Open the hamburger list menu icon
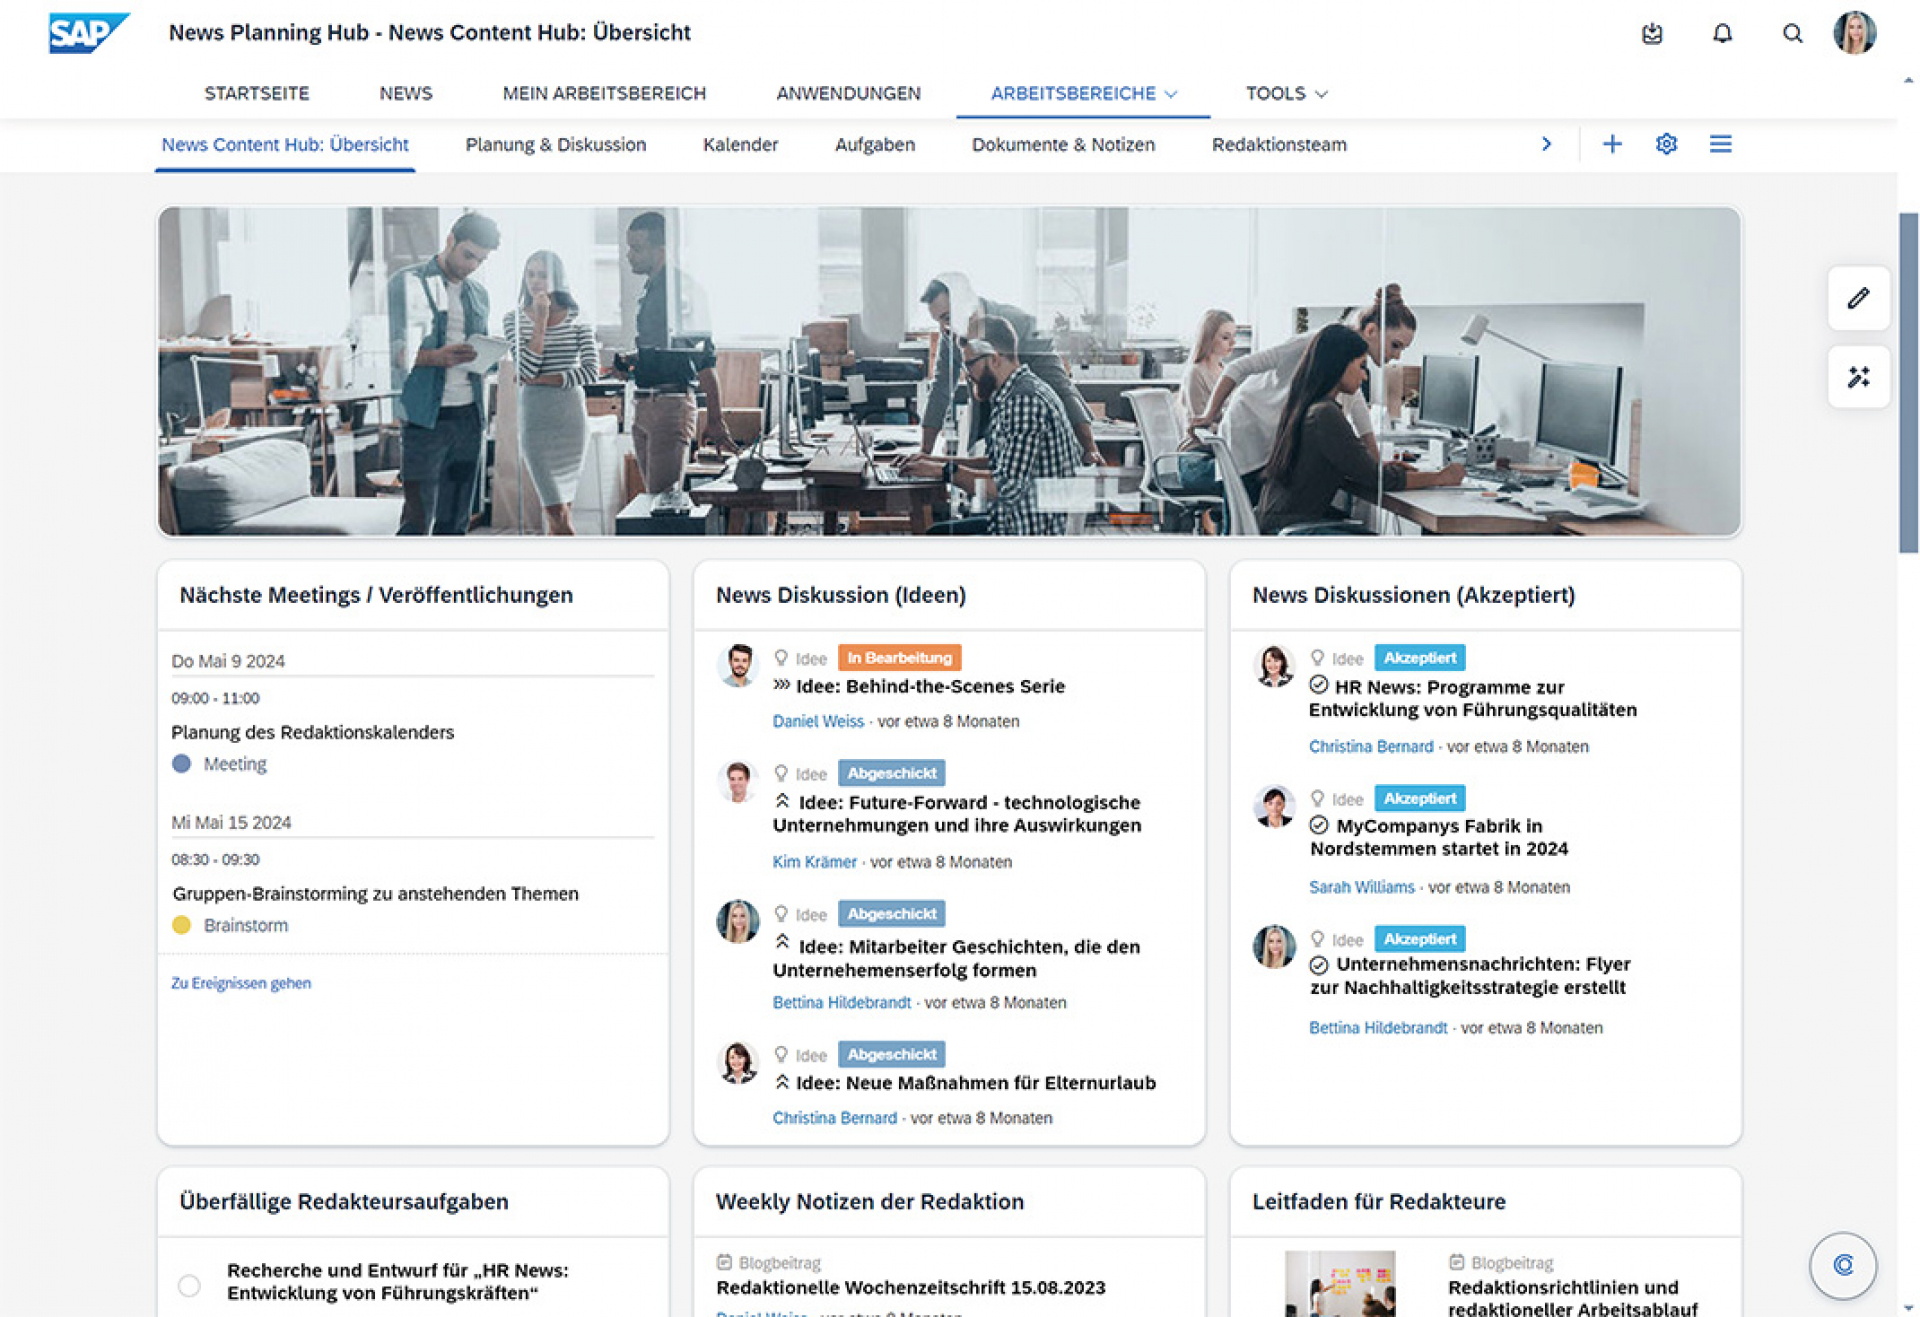The image size is (1920, 1317). tap(1720, 144)
